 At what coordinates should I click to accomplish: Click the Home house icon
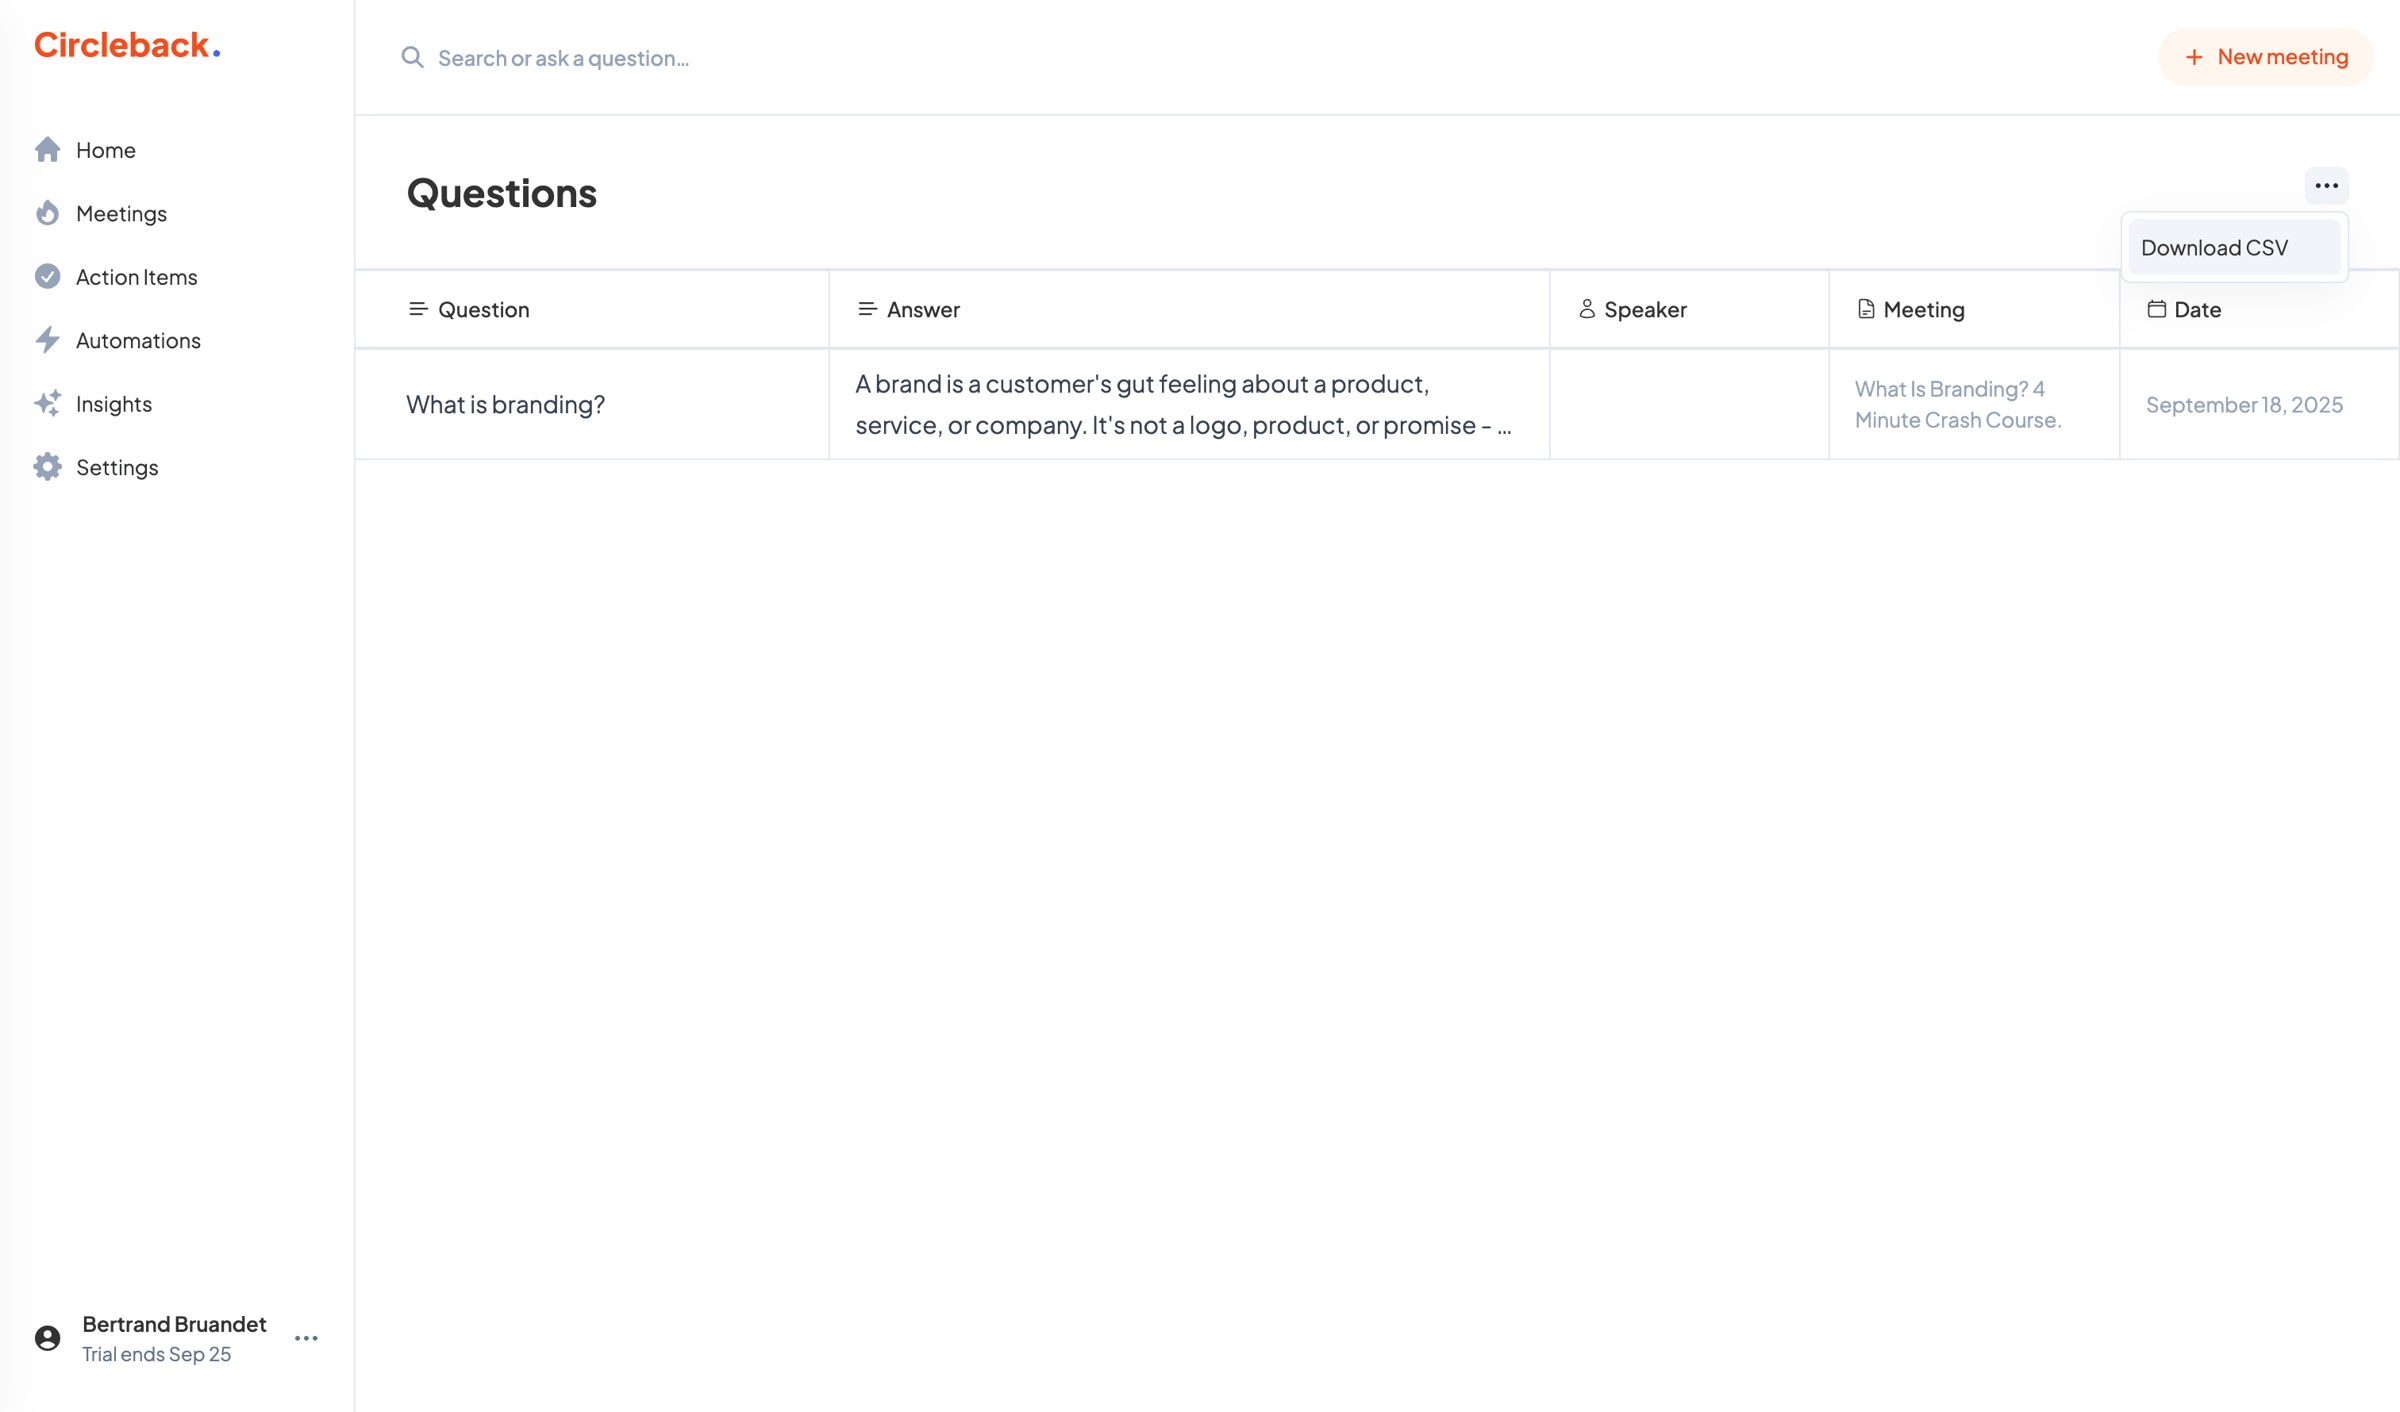click(47, 149)
